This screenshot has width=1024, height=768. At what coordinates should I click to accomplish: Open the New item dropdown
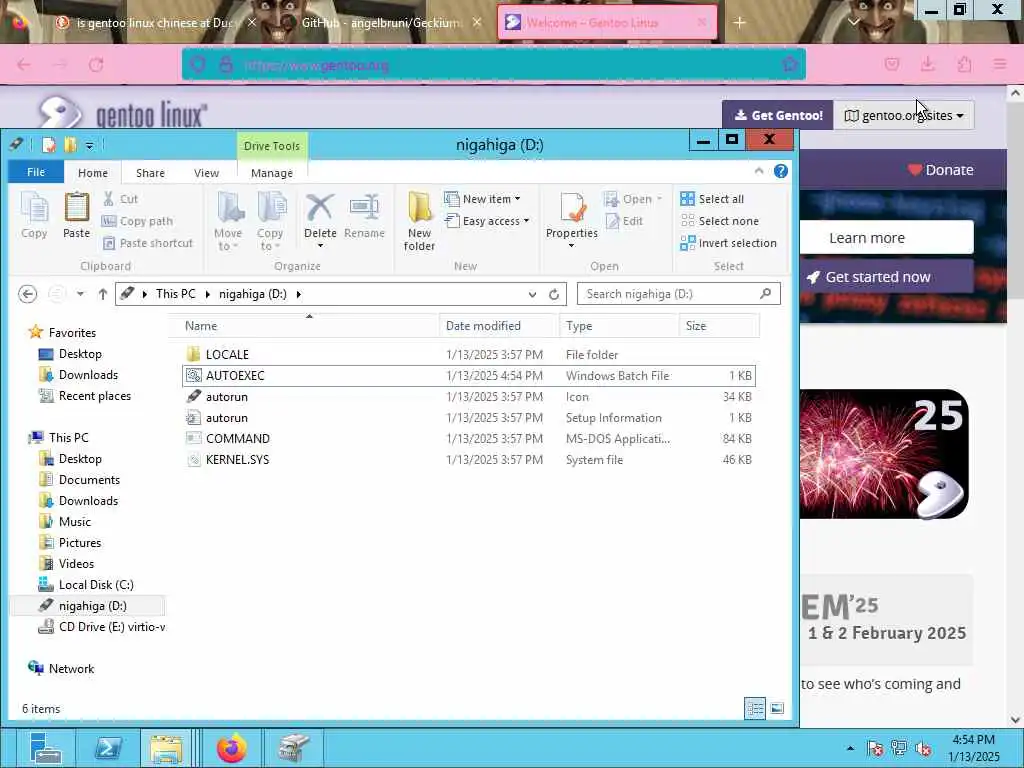482,199
